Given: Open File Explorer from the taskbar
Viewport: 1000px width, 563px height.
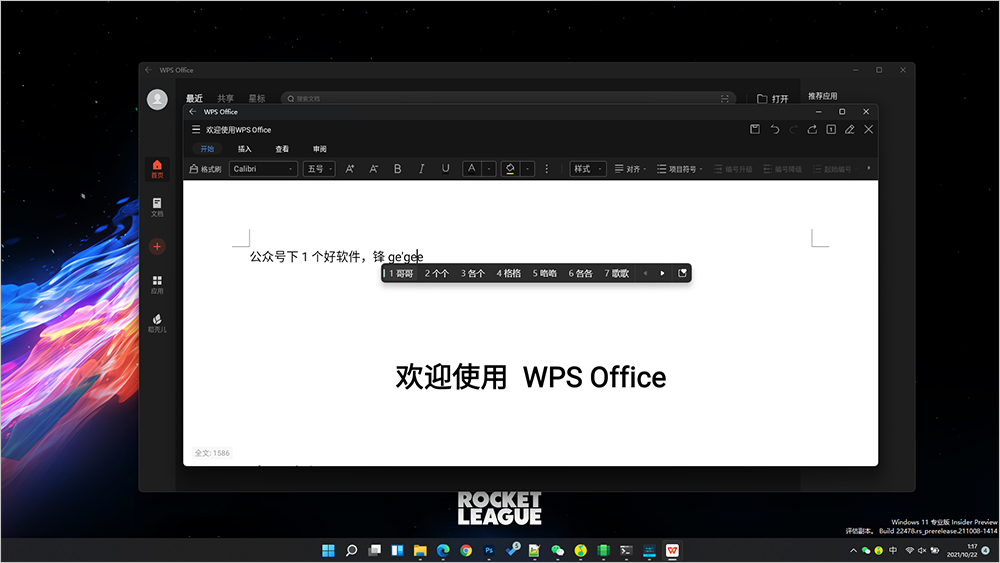Looking at the screenshot, I should 420,550.
